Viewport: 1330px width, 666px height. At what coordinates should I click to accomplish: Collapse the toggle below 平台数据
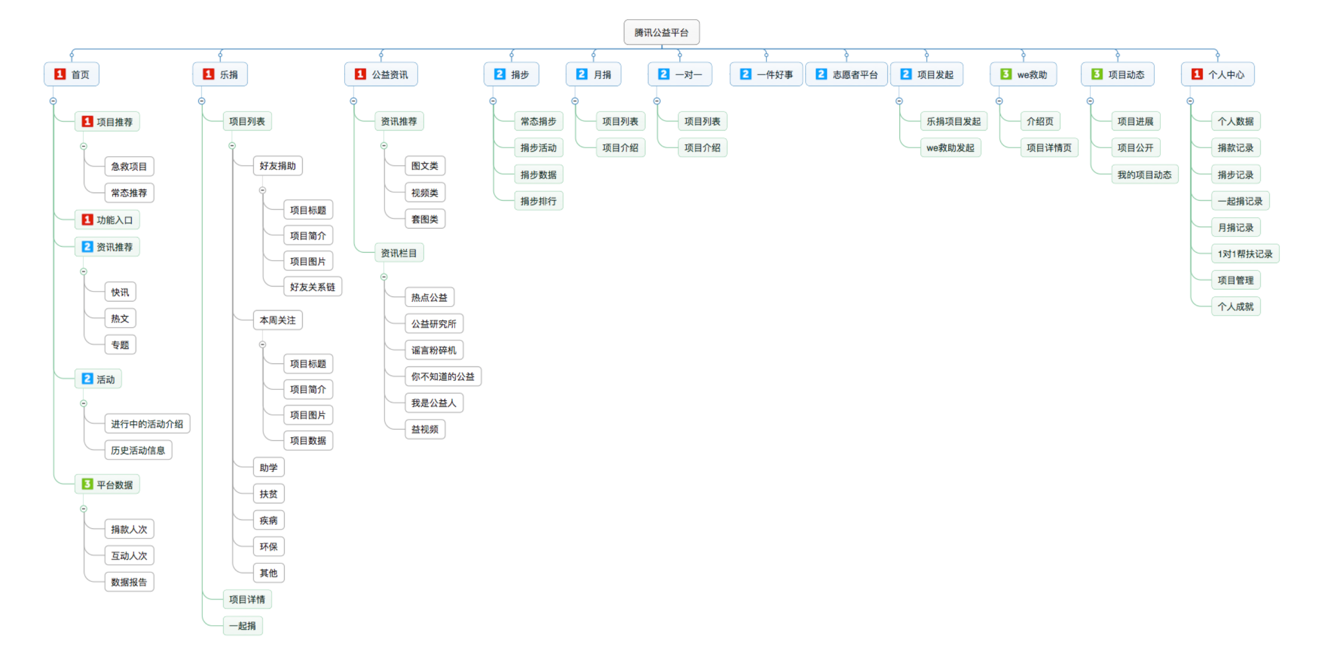coord(84,509)
